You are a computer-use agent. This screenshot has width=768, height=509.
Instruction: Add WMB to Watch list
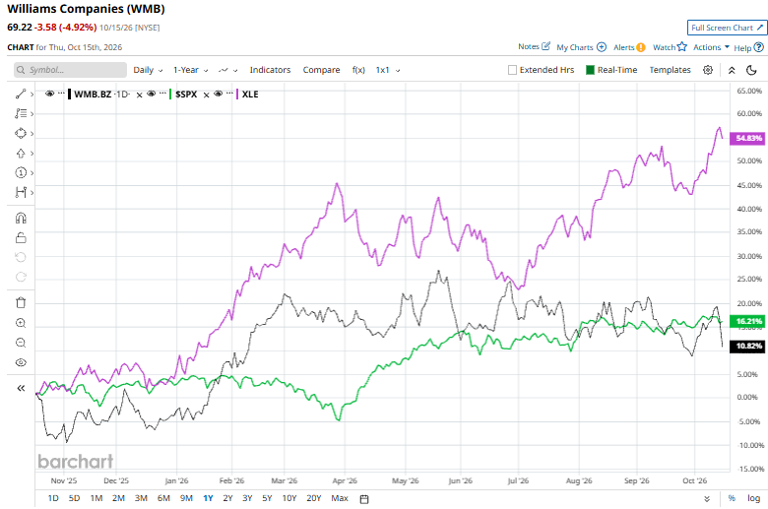click(670, 47)
